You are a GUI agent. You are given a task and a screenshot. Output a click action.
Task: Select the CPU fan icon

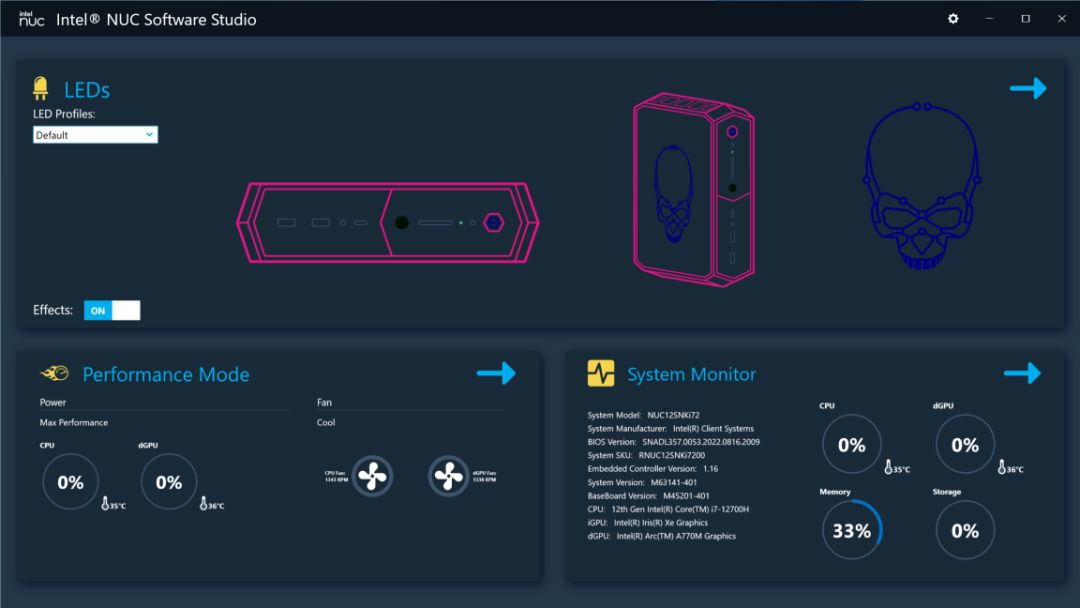(372, 476)
